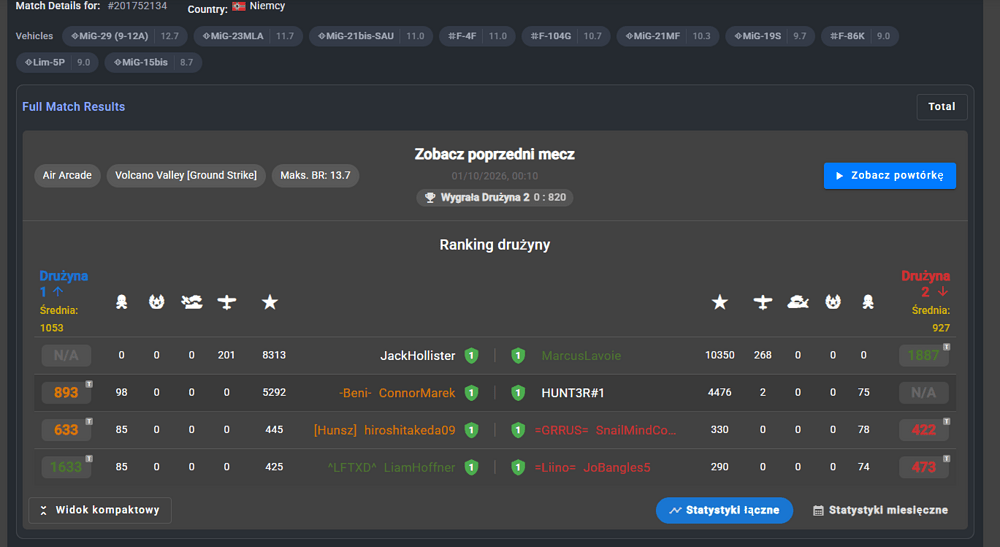This screenshot has width=1000, height=547.
Task: Click the shield badge beside SnailMindCo
Action: (x=518, y=430)
